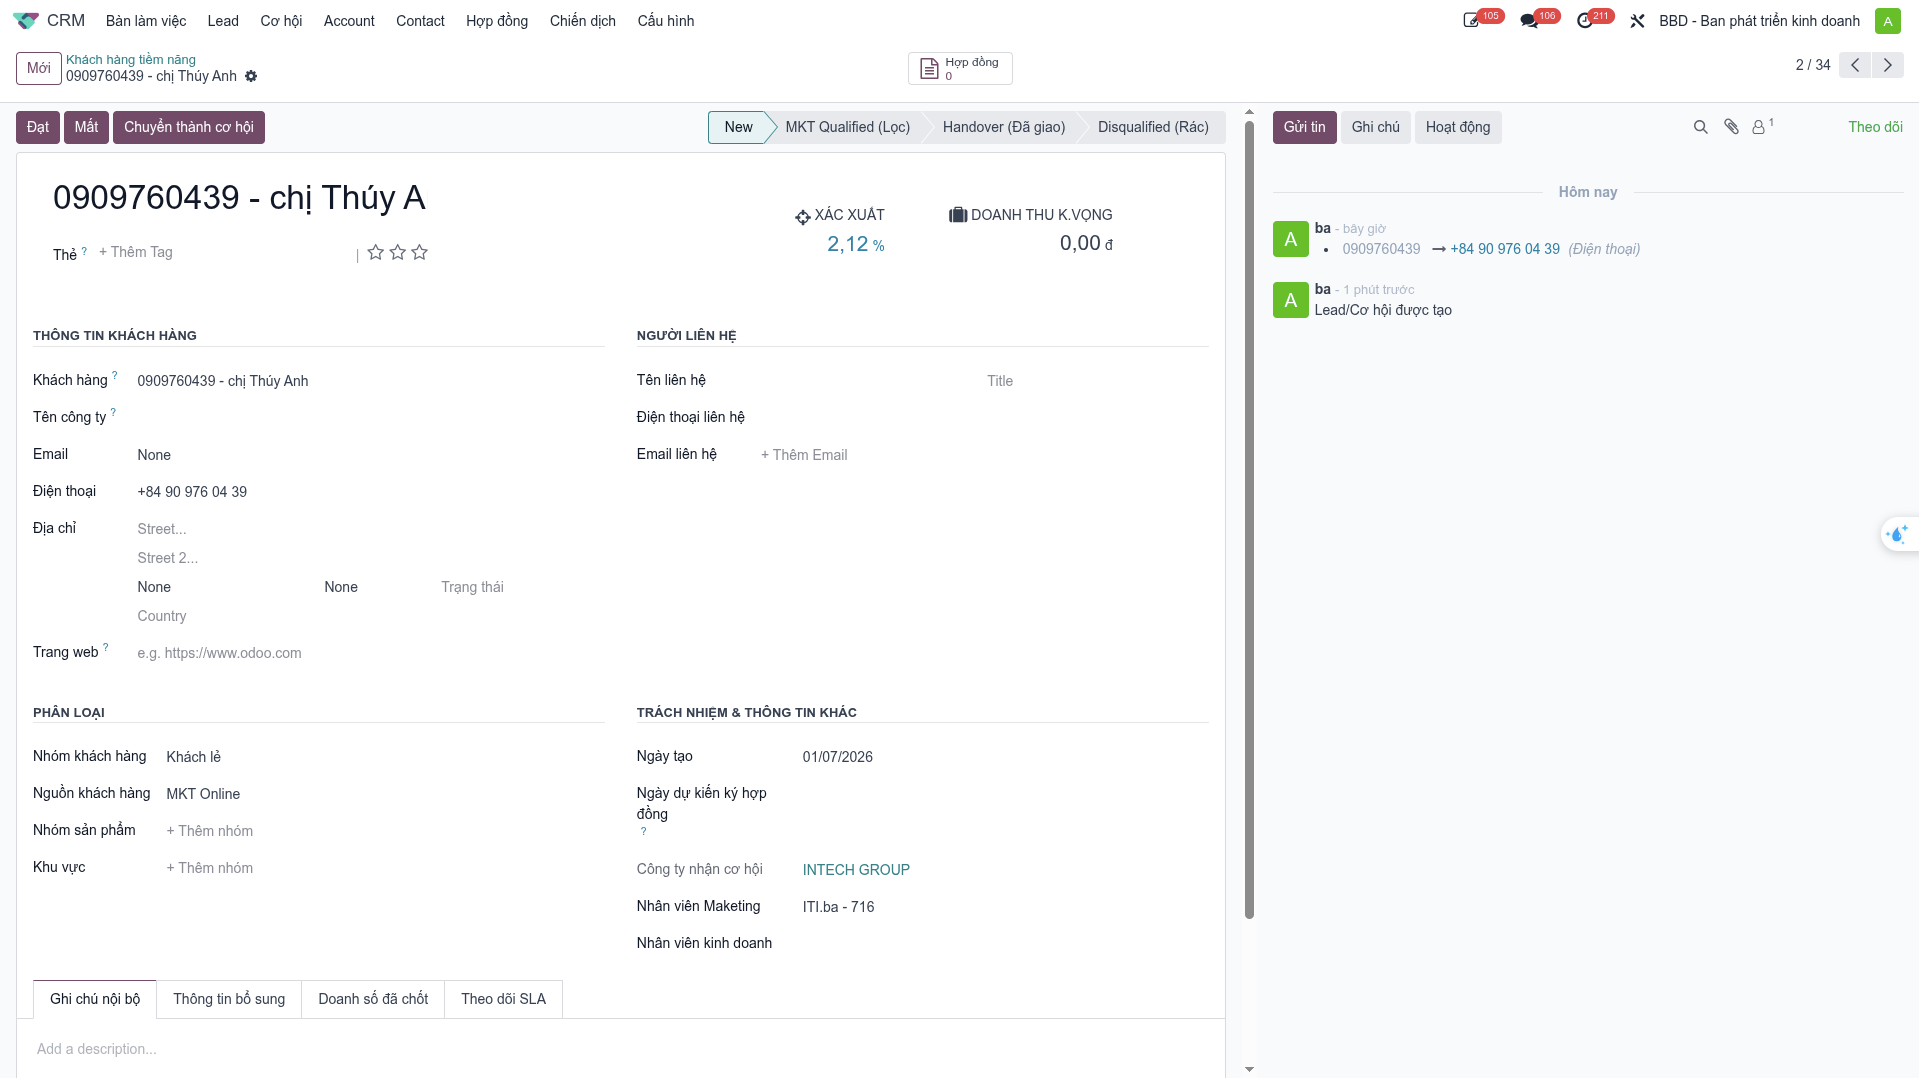1919x1078 pixels.
Task: Open the INTECH GROUP company link
Action: [x=856, y=870]
